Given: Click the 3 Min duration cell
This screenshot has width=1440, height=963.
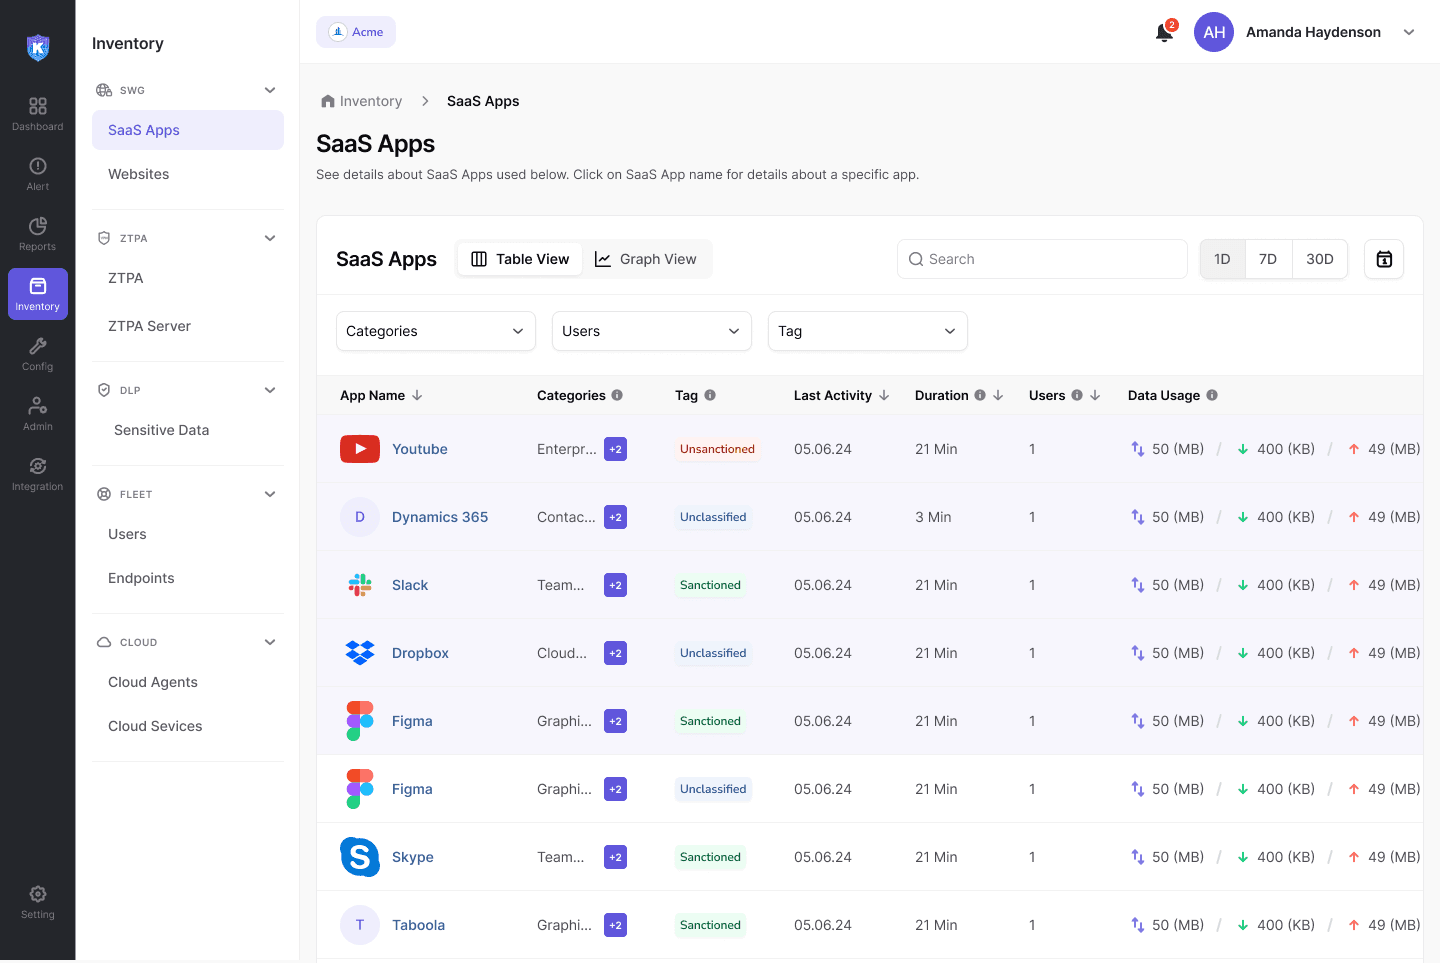Looking at the screenshot, I should point(933,517).
